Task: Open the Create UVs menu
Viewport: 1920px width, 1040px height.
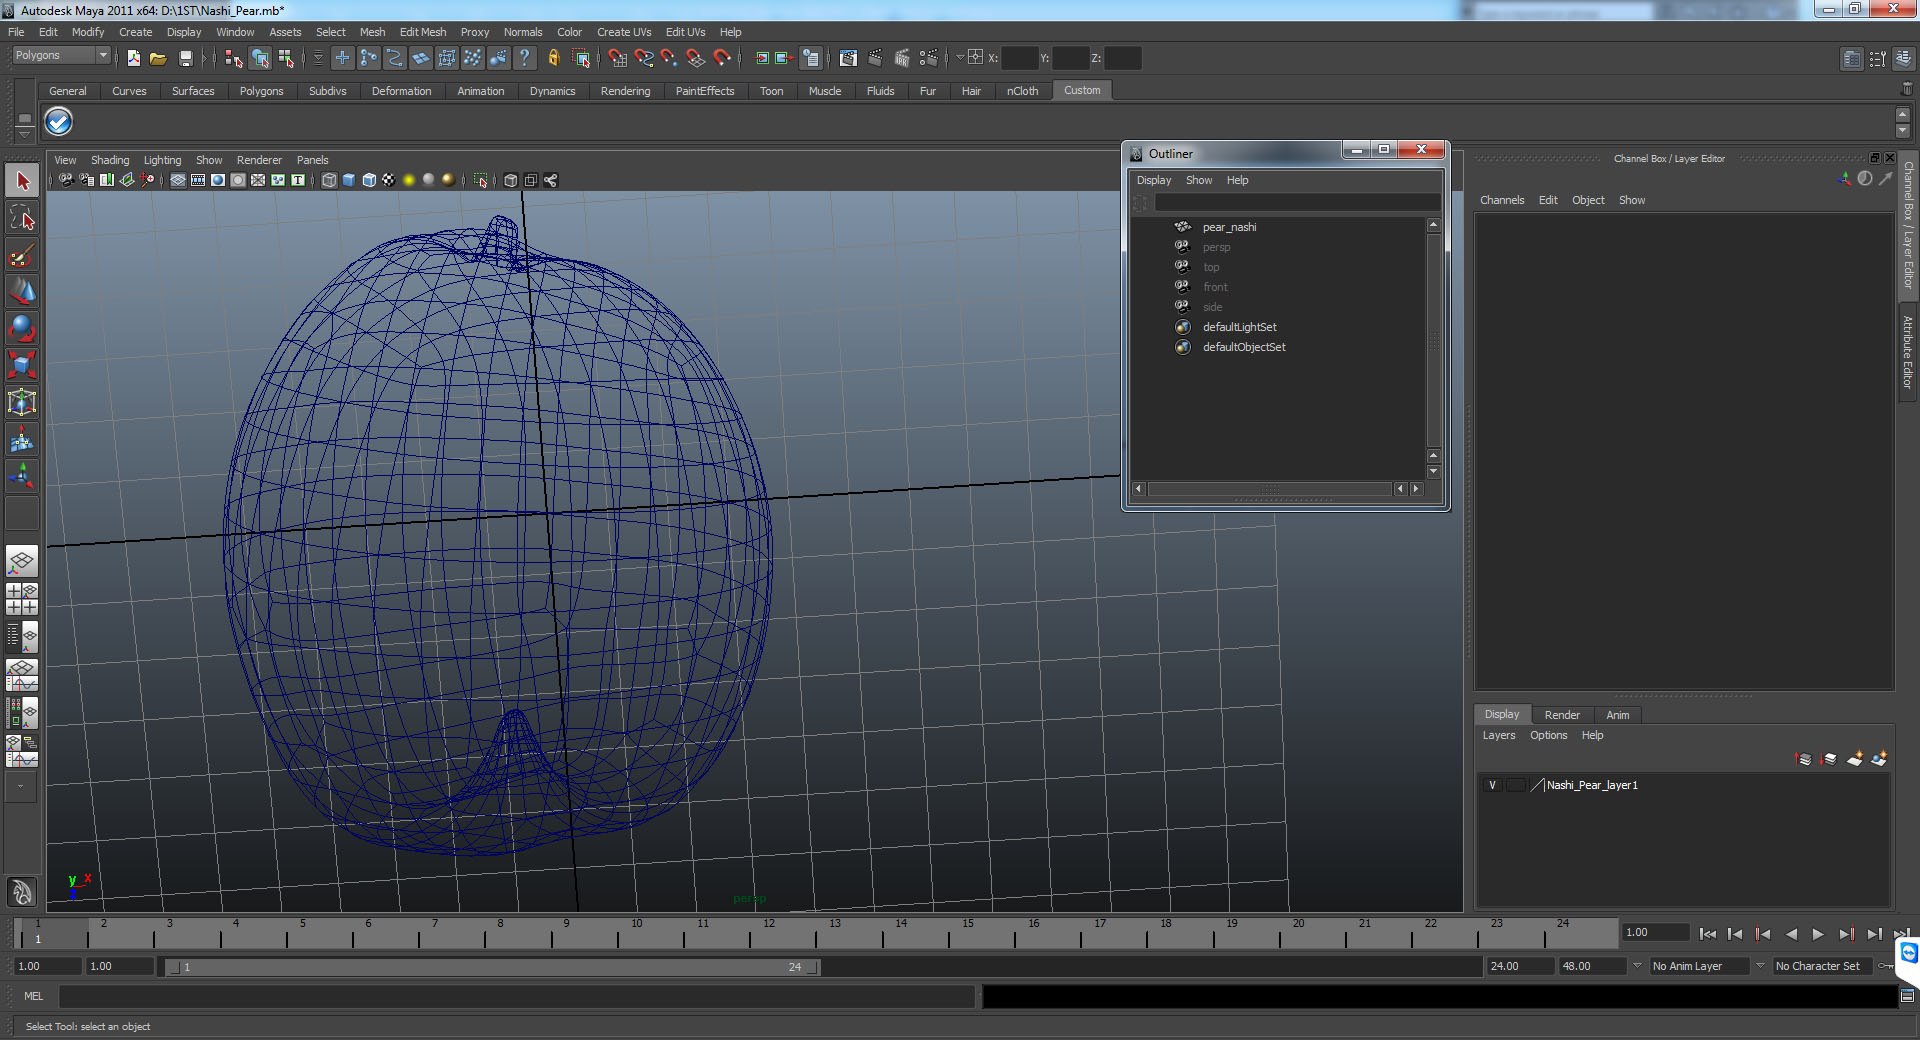Action: 624,32
